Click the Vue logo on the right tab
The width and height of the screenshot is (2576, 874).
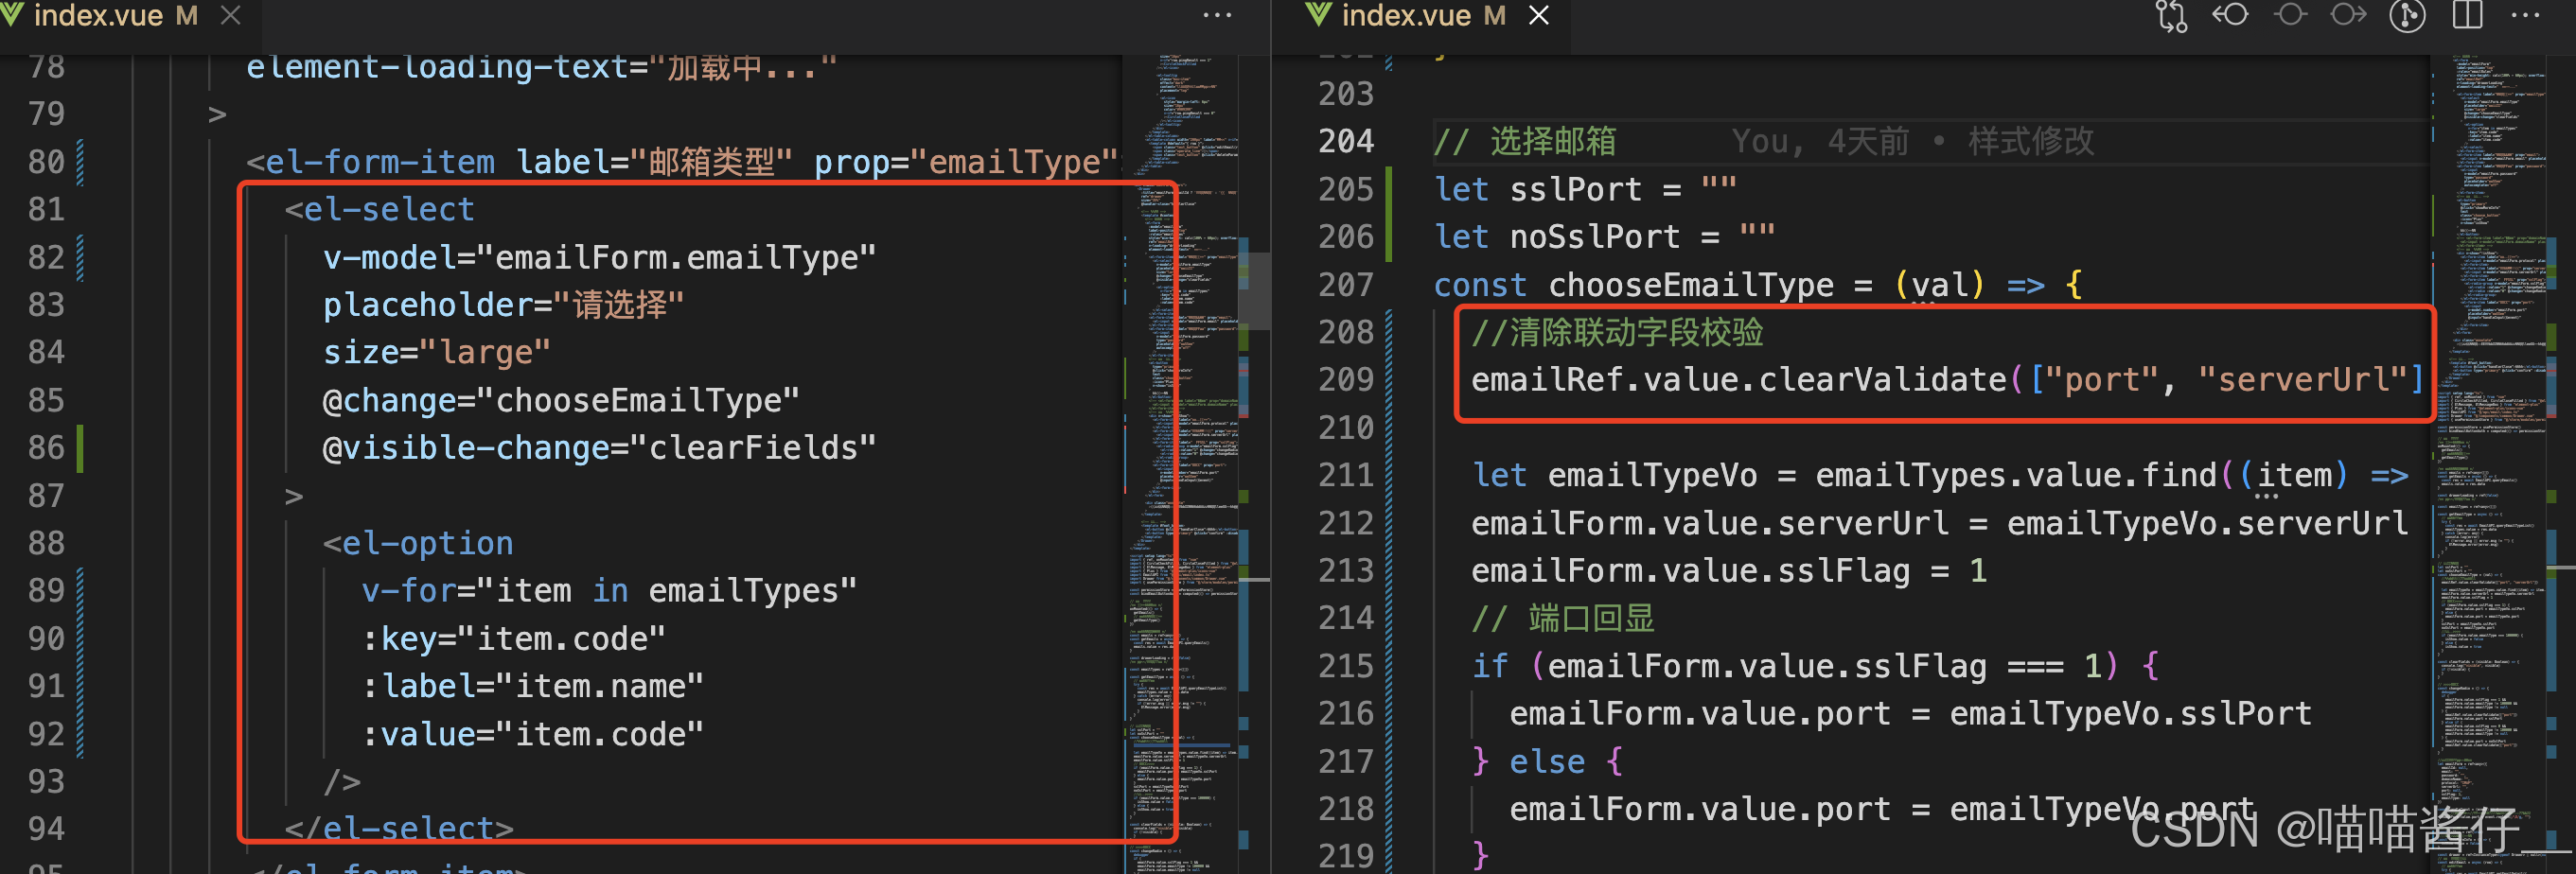(x=1318, y=15)
